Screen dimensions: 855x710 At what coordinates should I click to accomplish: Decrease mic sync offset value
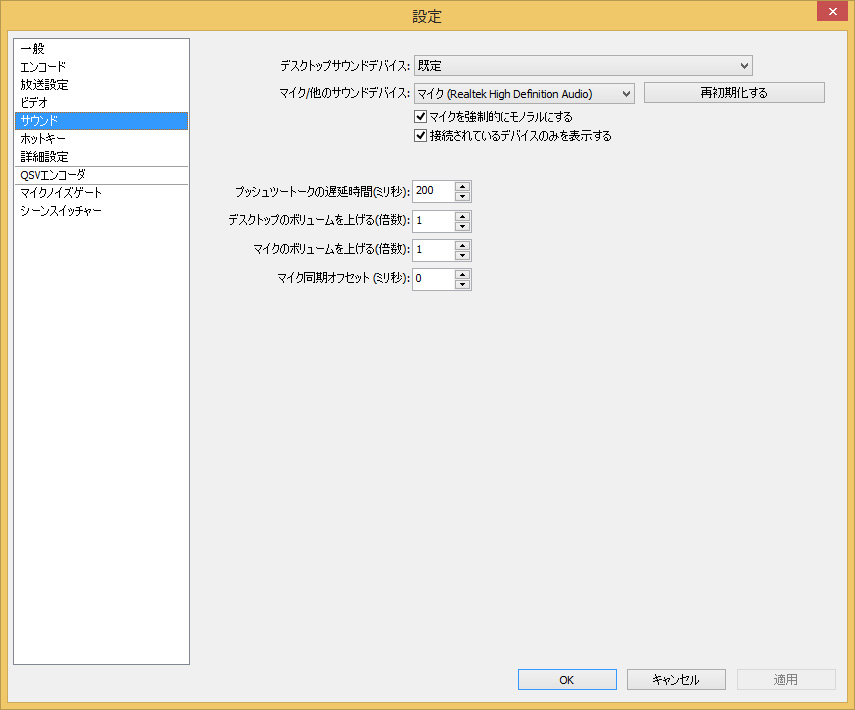tap(462, 284)
